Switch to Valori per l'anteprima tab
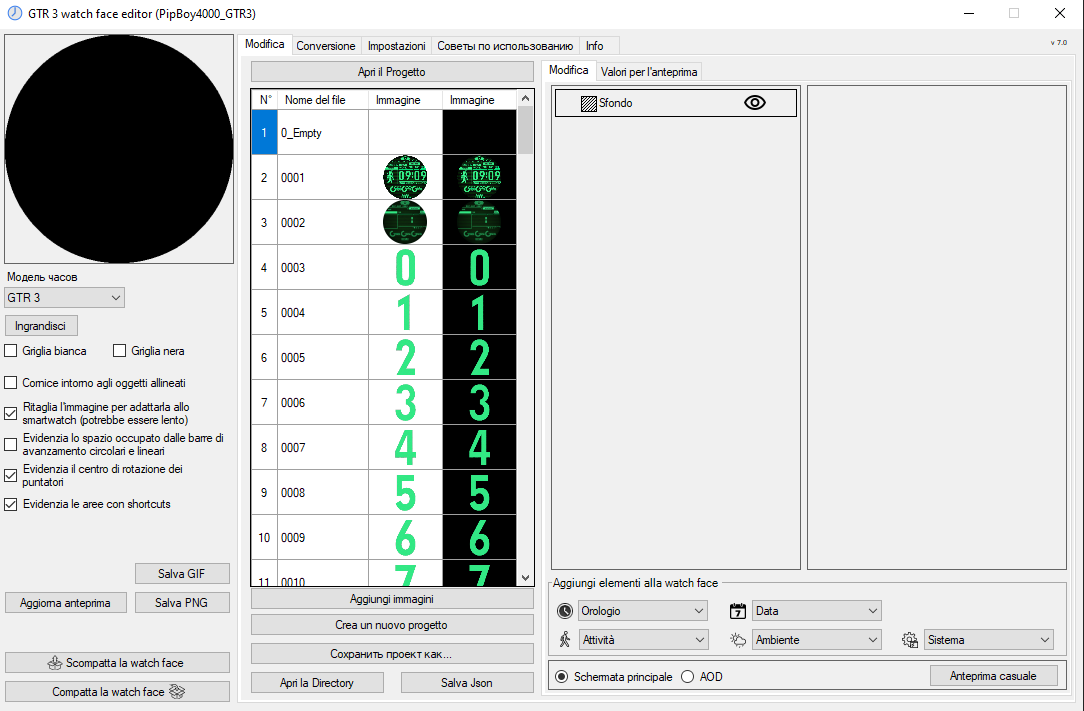Image resolution: width=1084 pixels, height=711 pixels. click(x=648, y=71)
